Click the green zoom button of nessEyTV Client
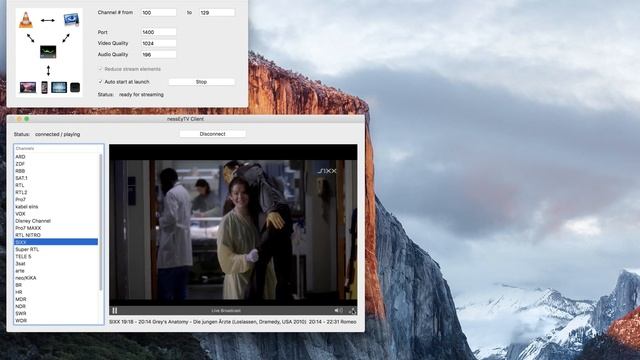This screenshot has width=640, height=360. point(27,119)
